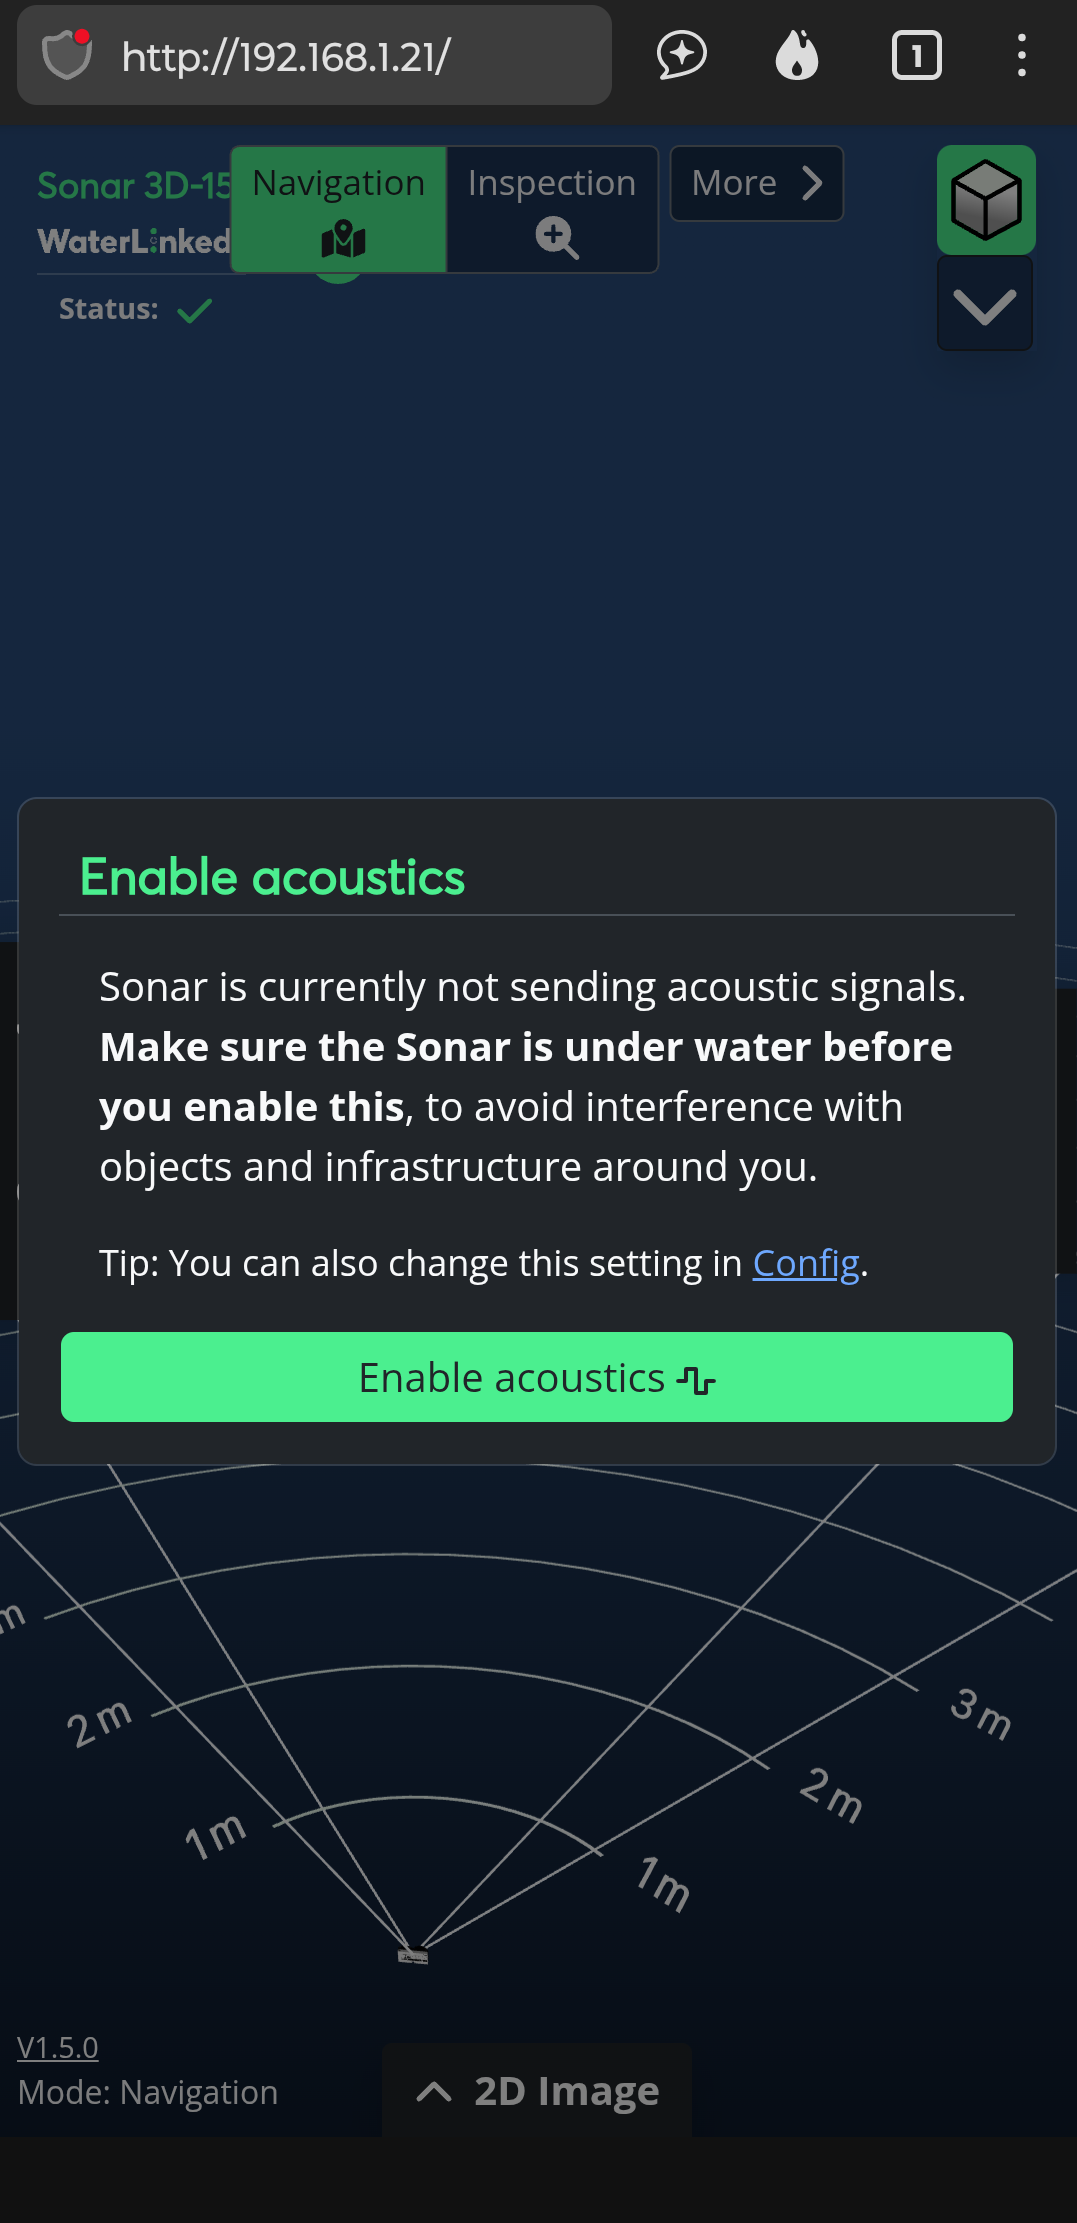
Task: Click the Sonar 3D-15 title
Action: click(x=134, y=186)
